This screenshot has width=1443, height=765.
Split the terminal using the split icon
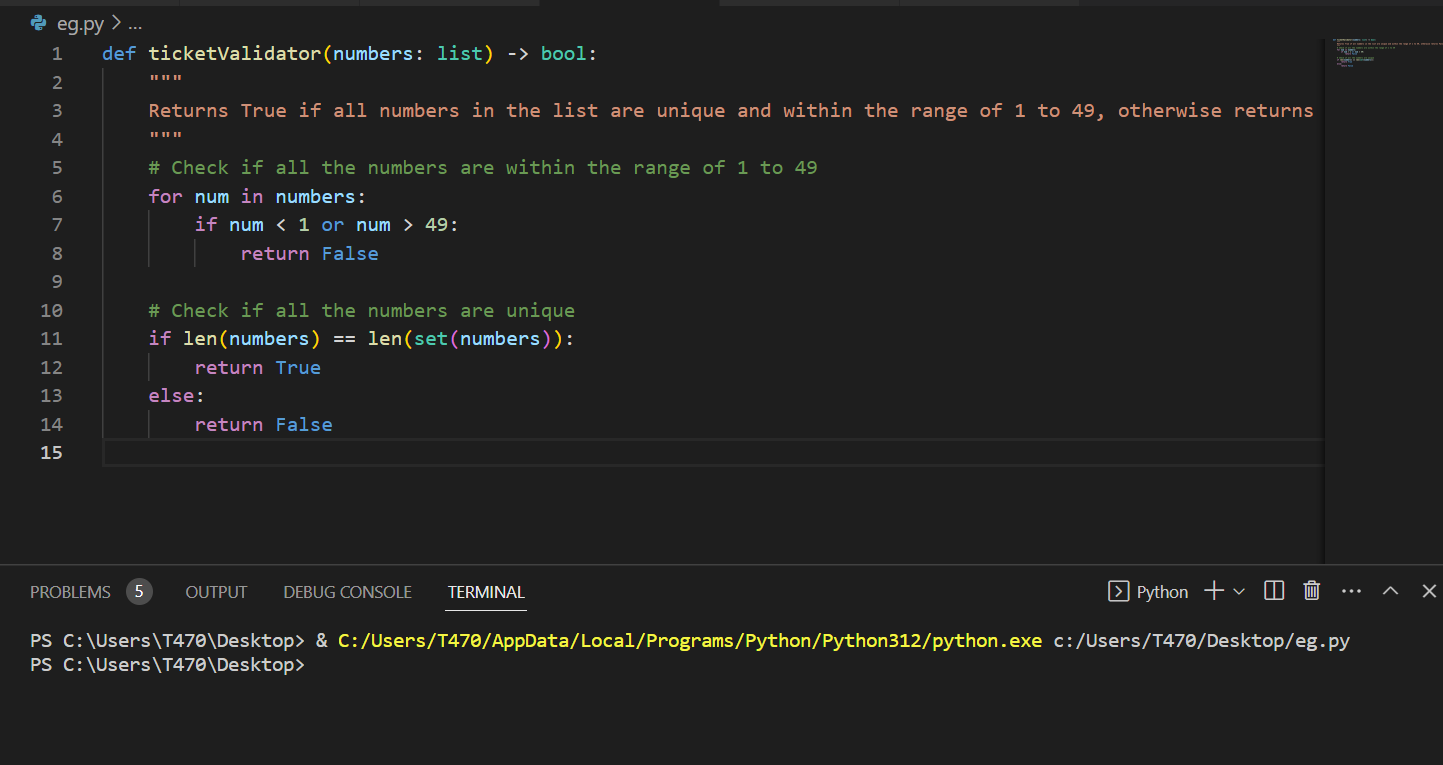pyautogui.click(x=1273, y=590)
